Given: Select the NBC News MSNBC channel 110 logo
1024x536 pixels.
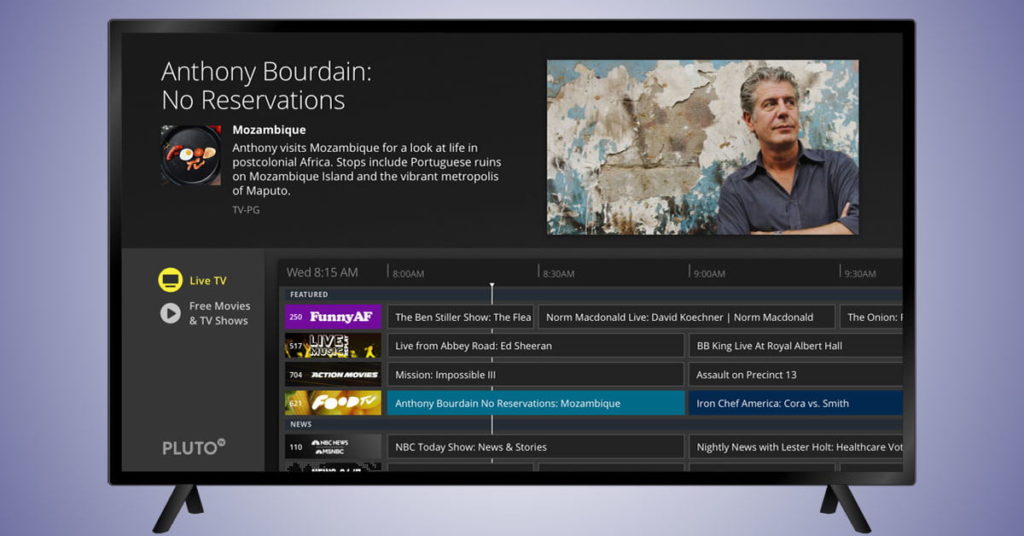Looking at the screenshot, I should (x=333, y=447).
